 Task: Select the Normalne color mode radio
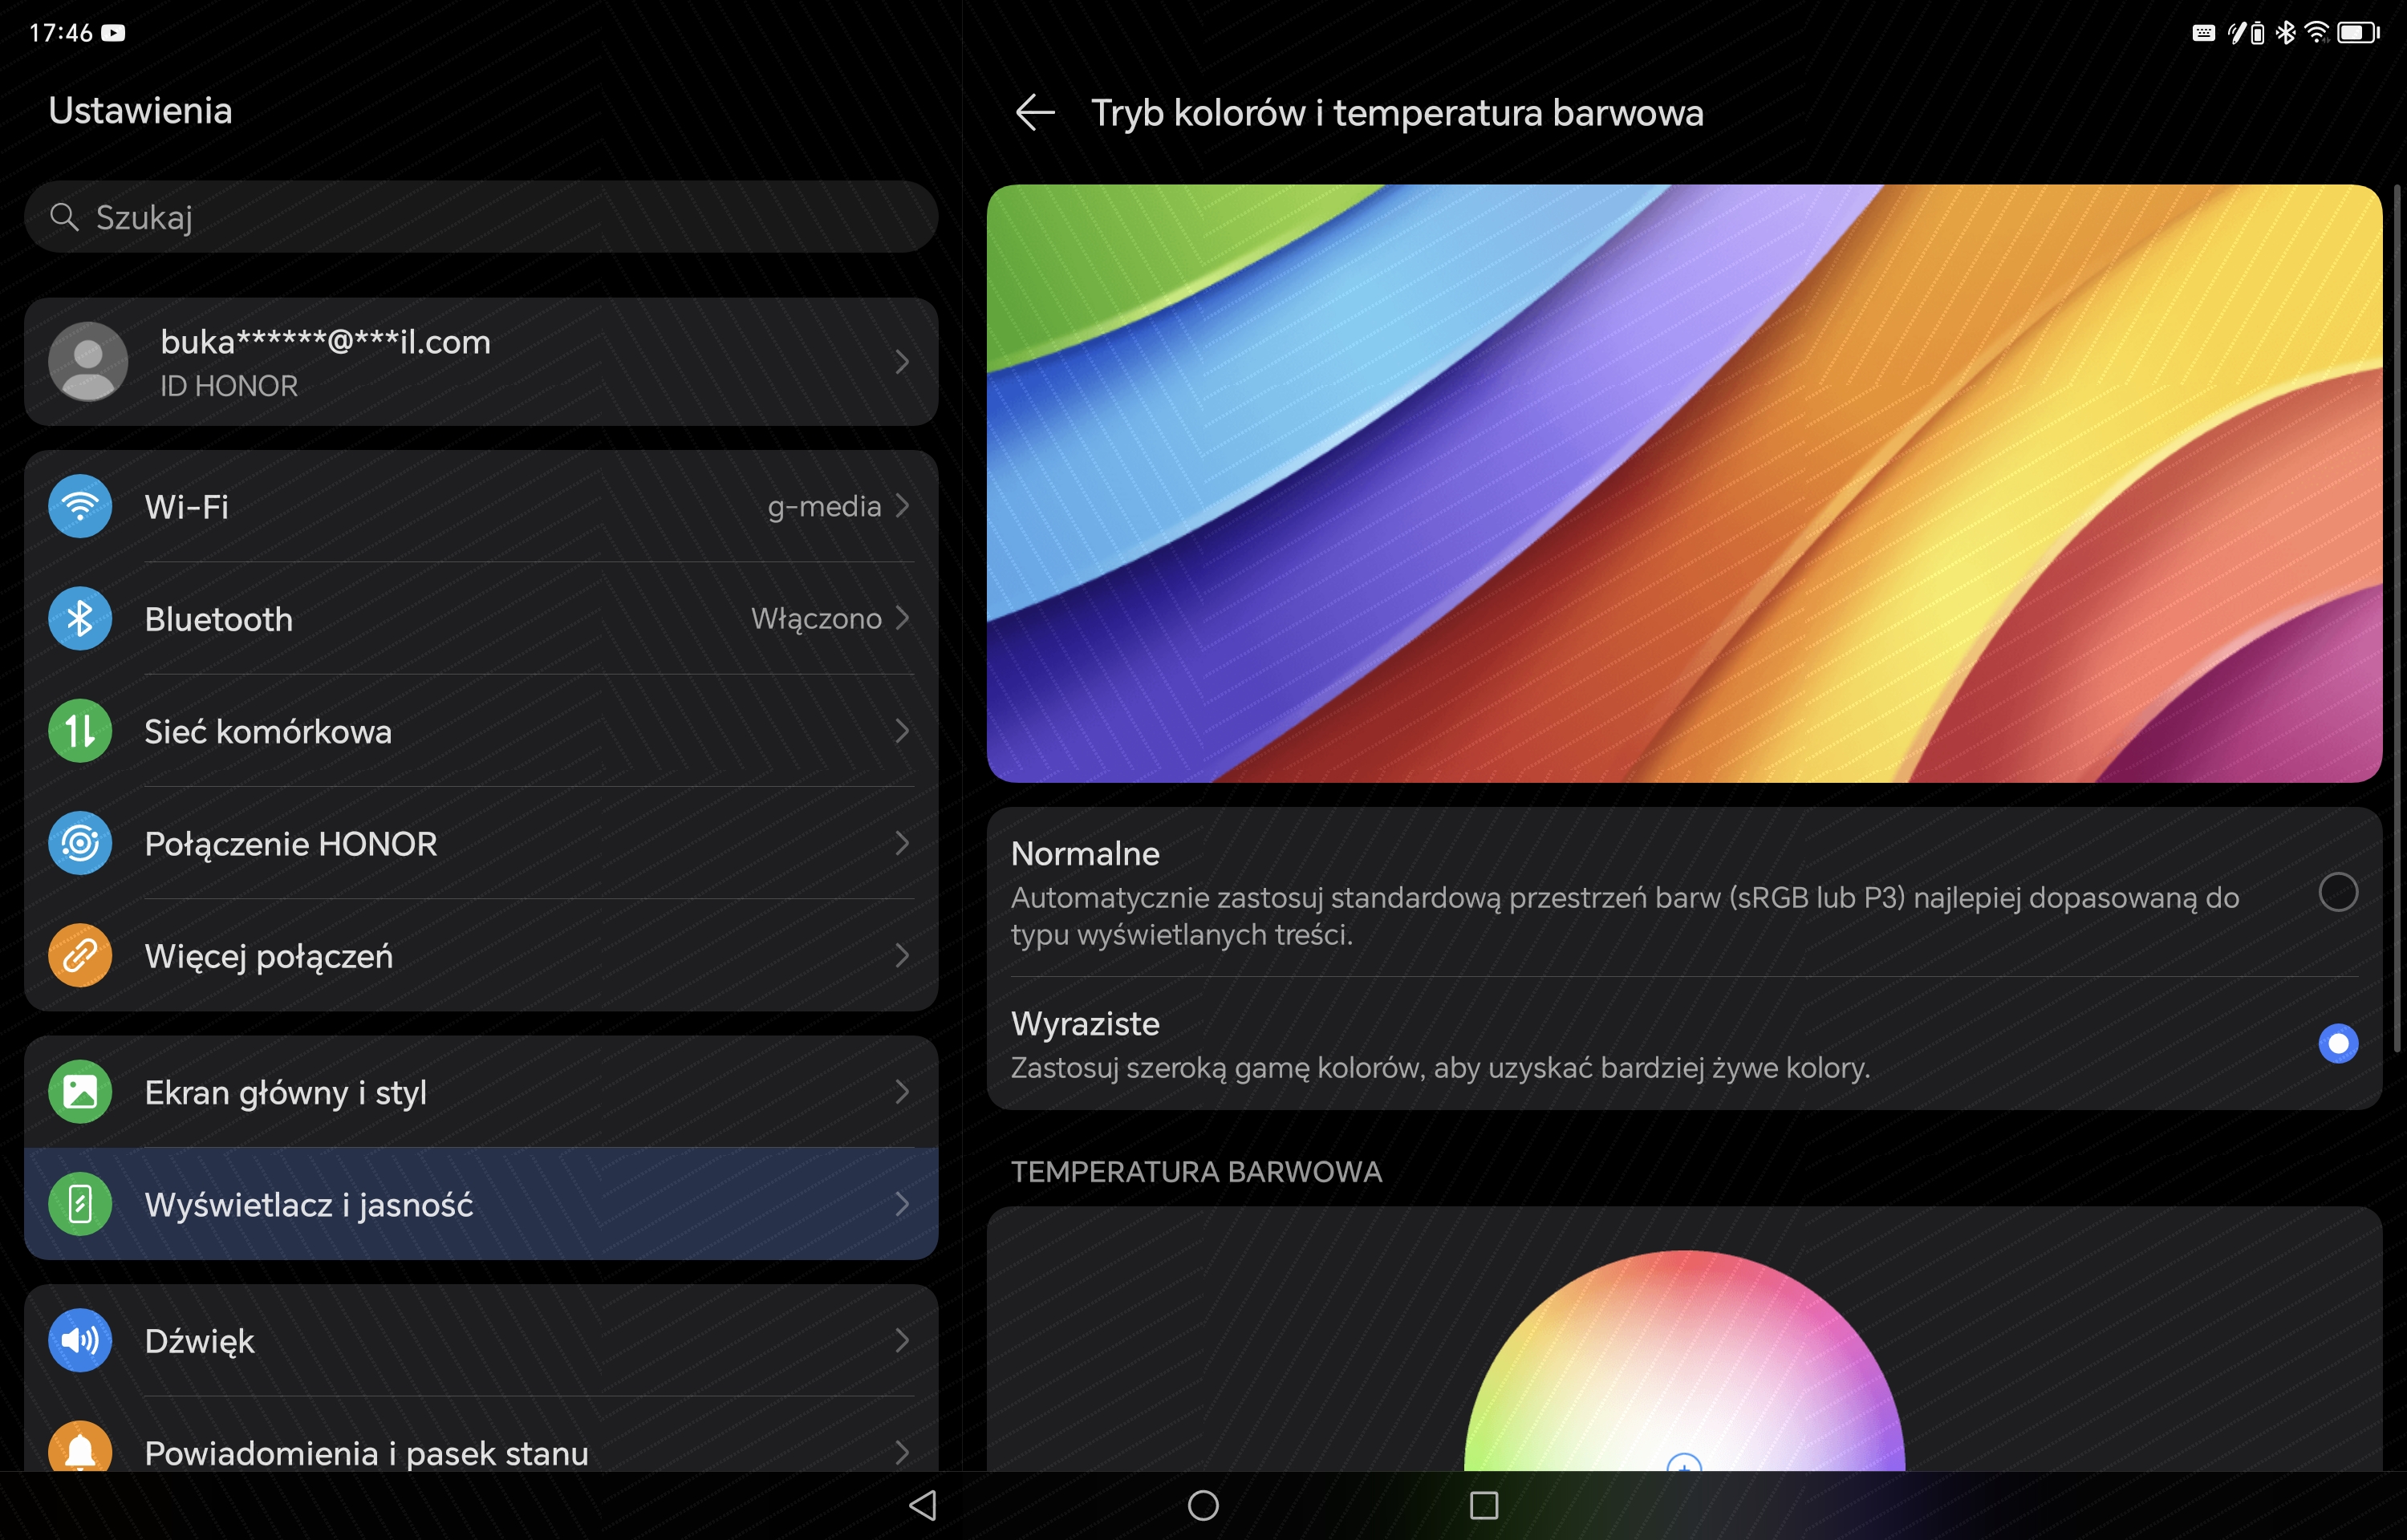2338,891
